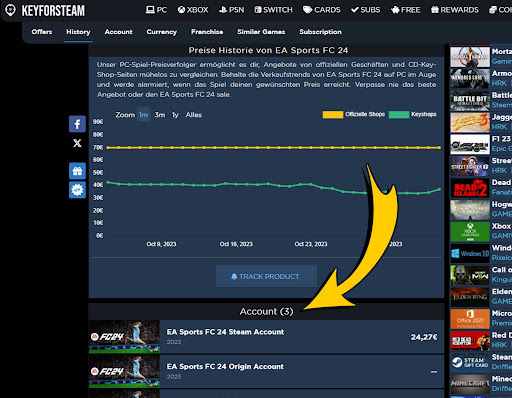Set chart zoom to 1y
Image resolution: width=512 pixels, height=398 pixels.
175,115
